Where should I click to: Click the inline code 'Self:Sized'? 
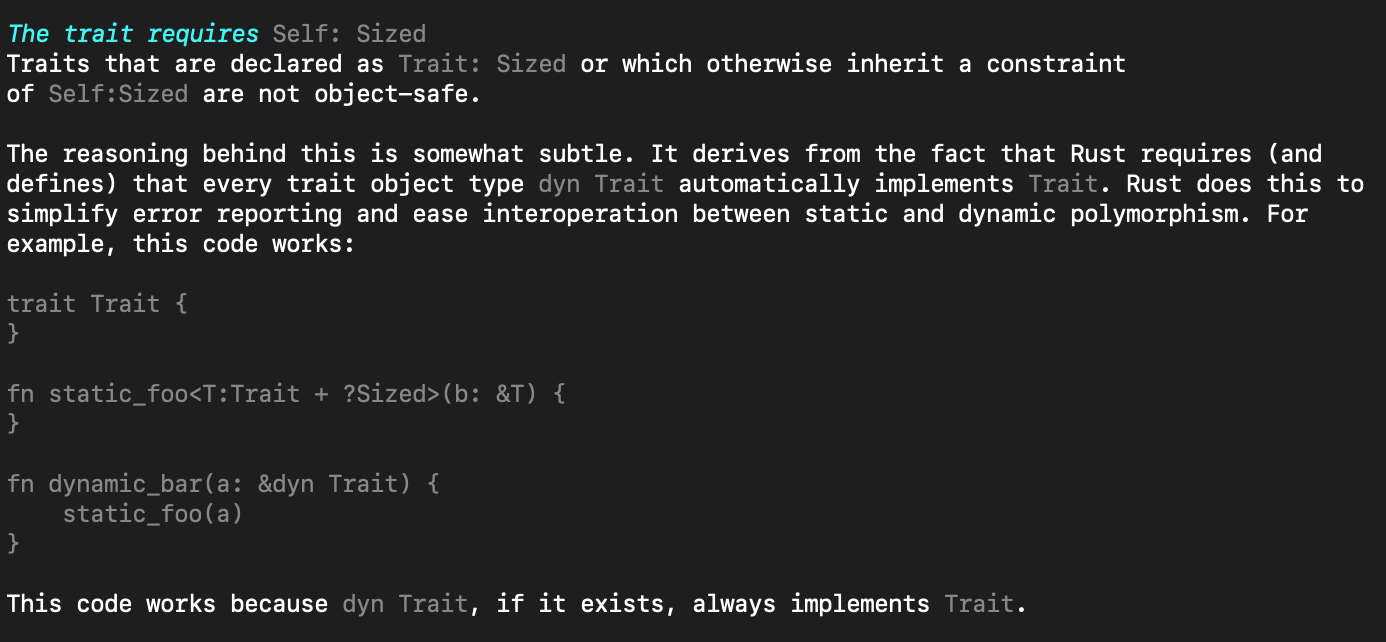coord(118,94)
